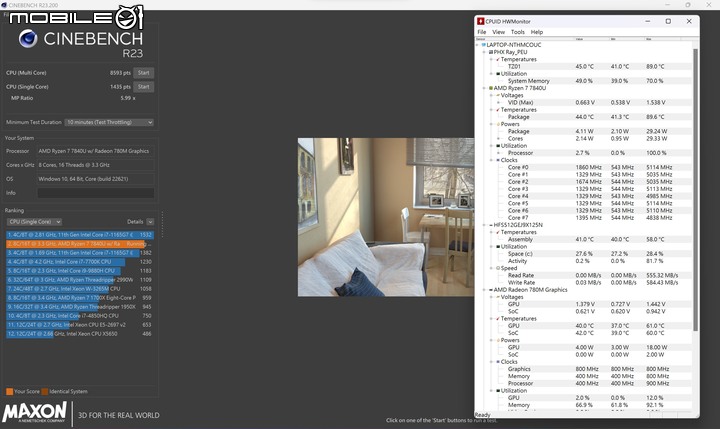
Task: Open the HWMonitor Tools menu
Action: coord(518,32)
